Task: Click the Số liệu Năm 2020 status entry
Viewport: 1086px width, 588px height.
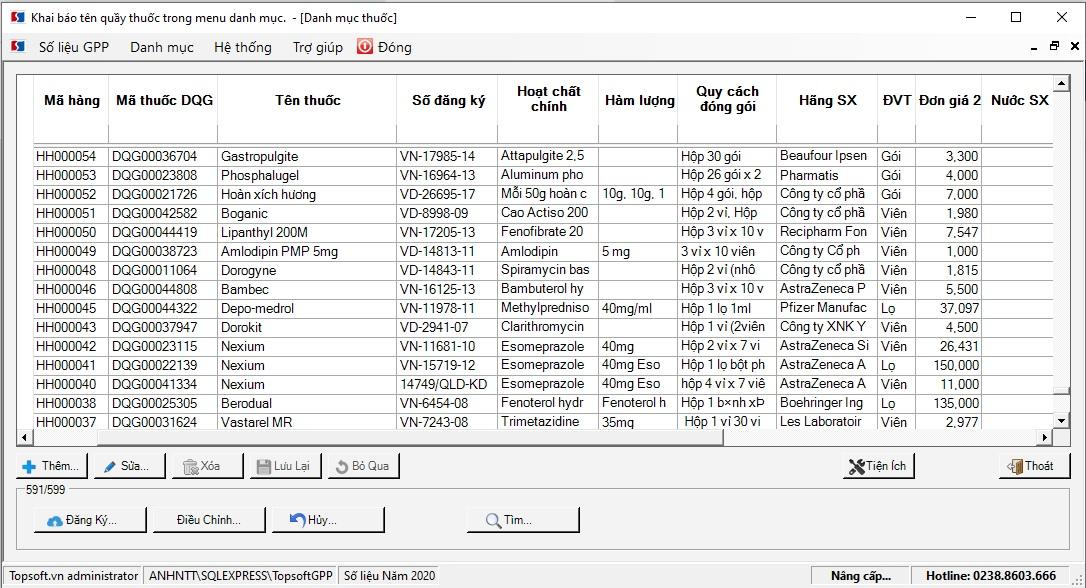Action: (x=389, y=576)
